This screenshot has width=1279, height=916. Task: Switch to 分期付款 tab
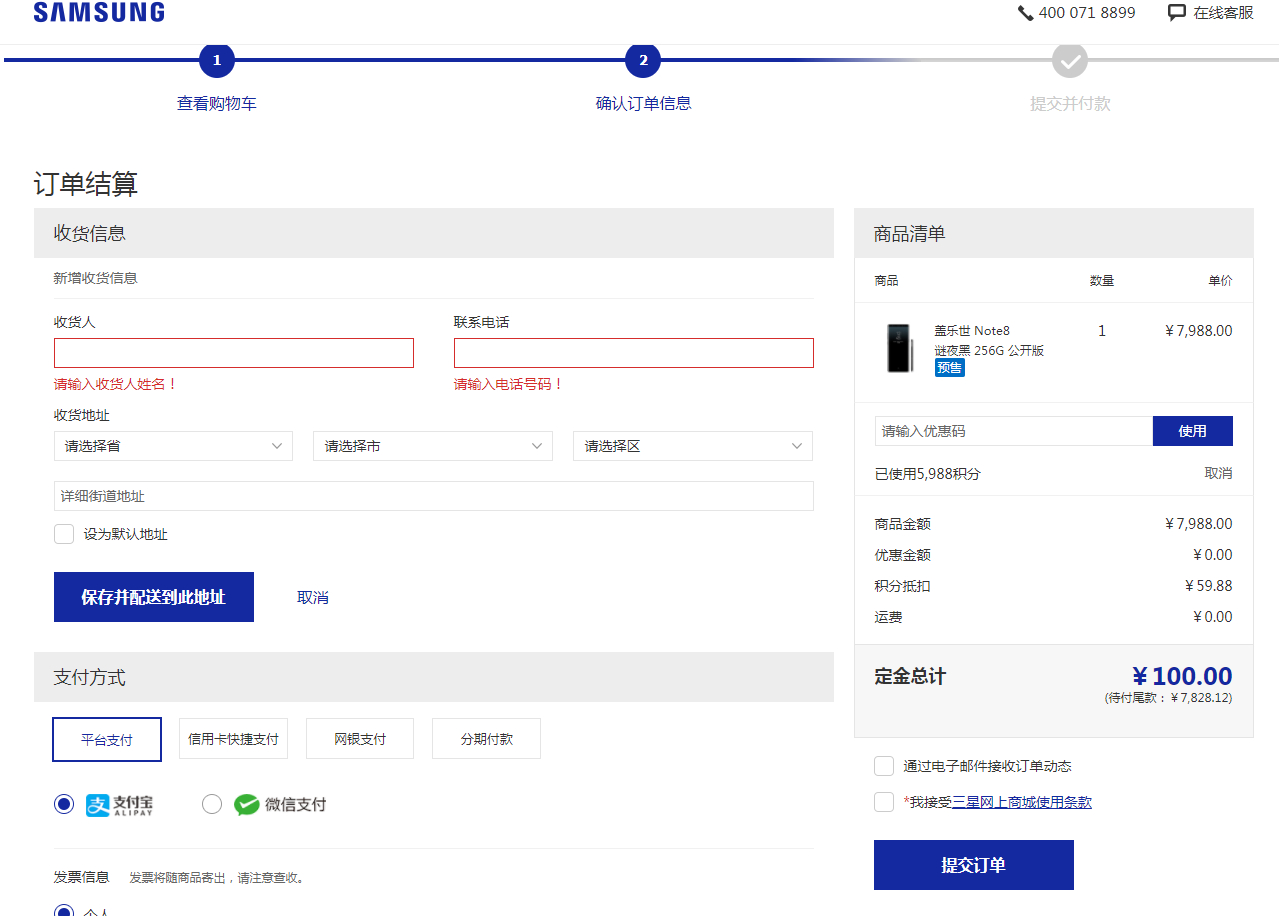pyautogui.click(x=487, y=739)
